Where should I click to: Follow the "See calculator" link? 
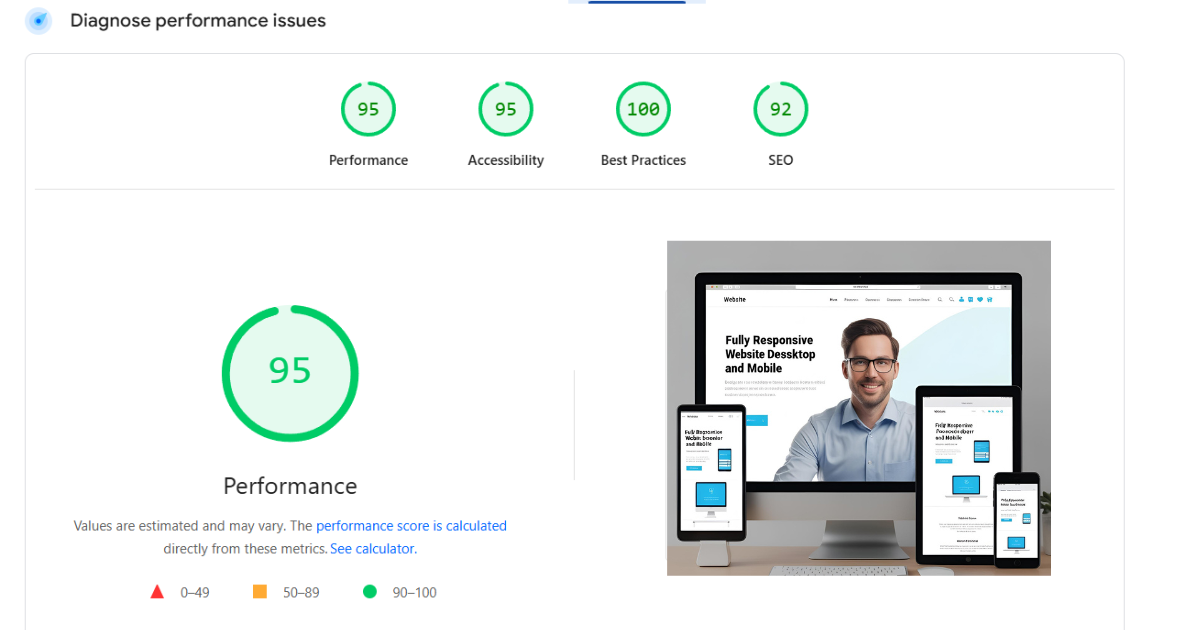pyautogui.click(x=372, y=549)
